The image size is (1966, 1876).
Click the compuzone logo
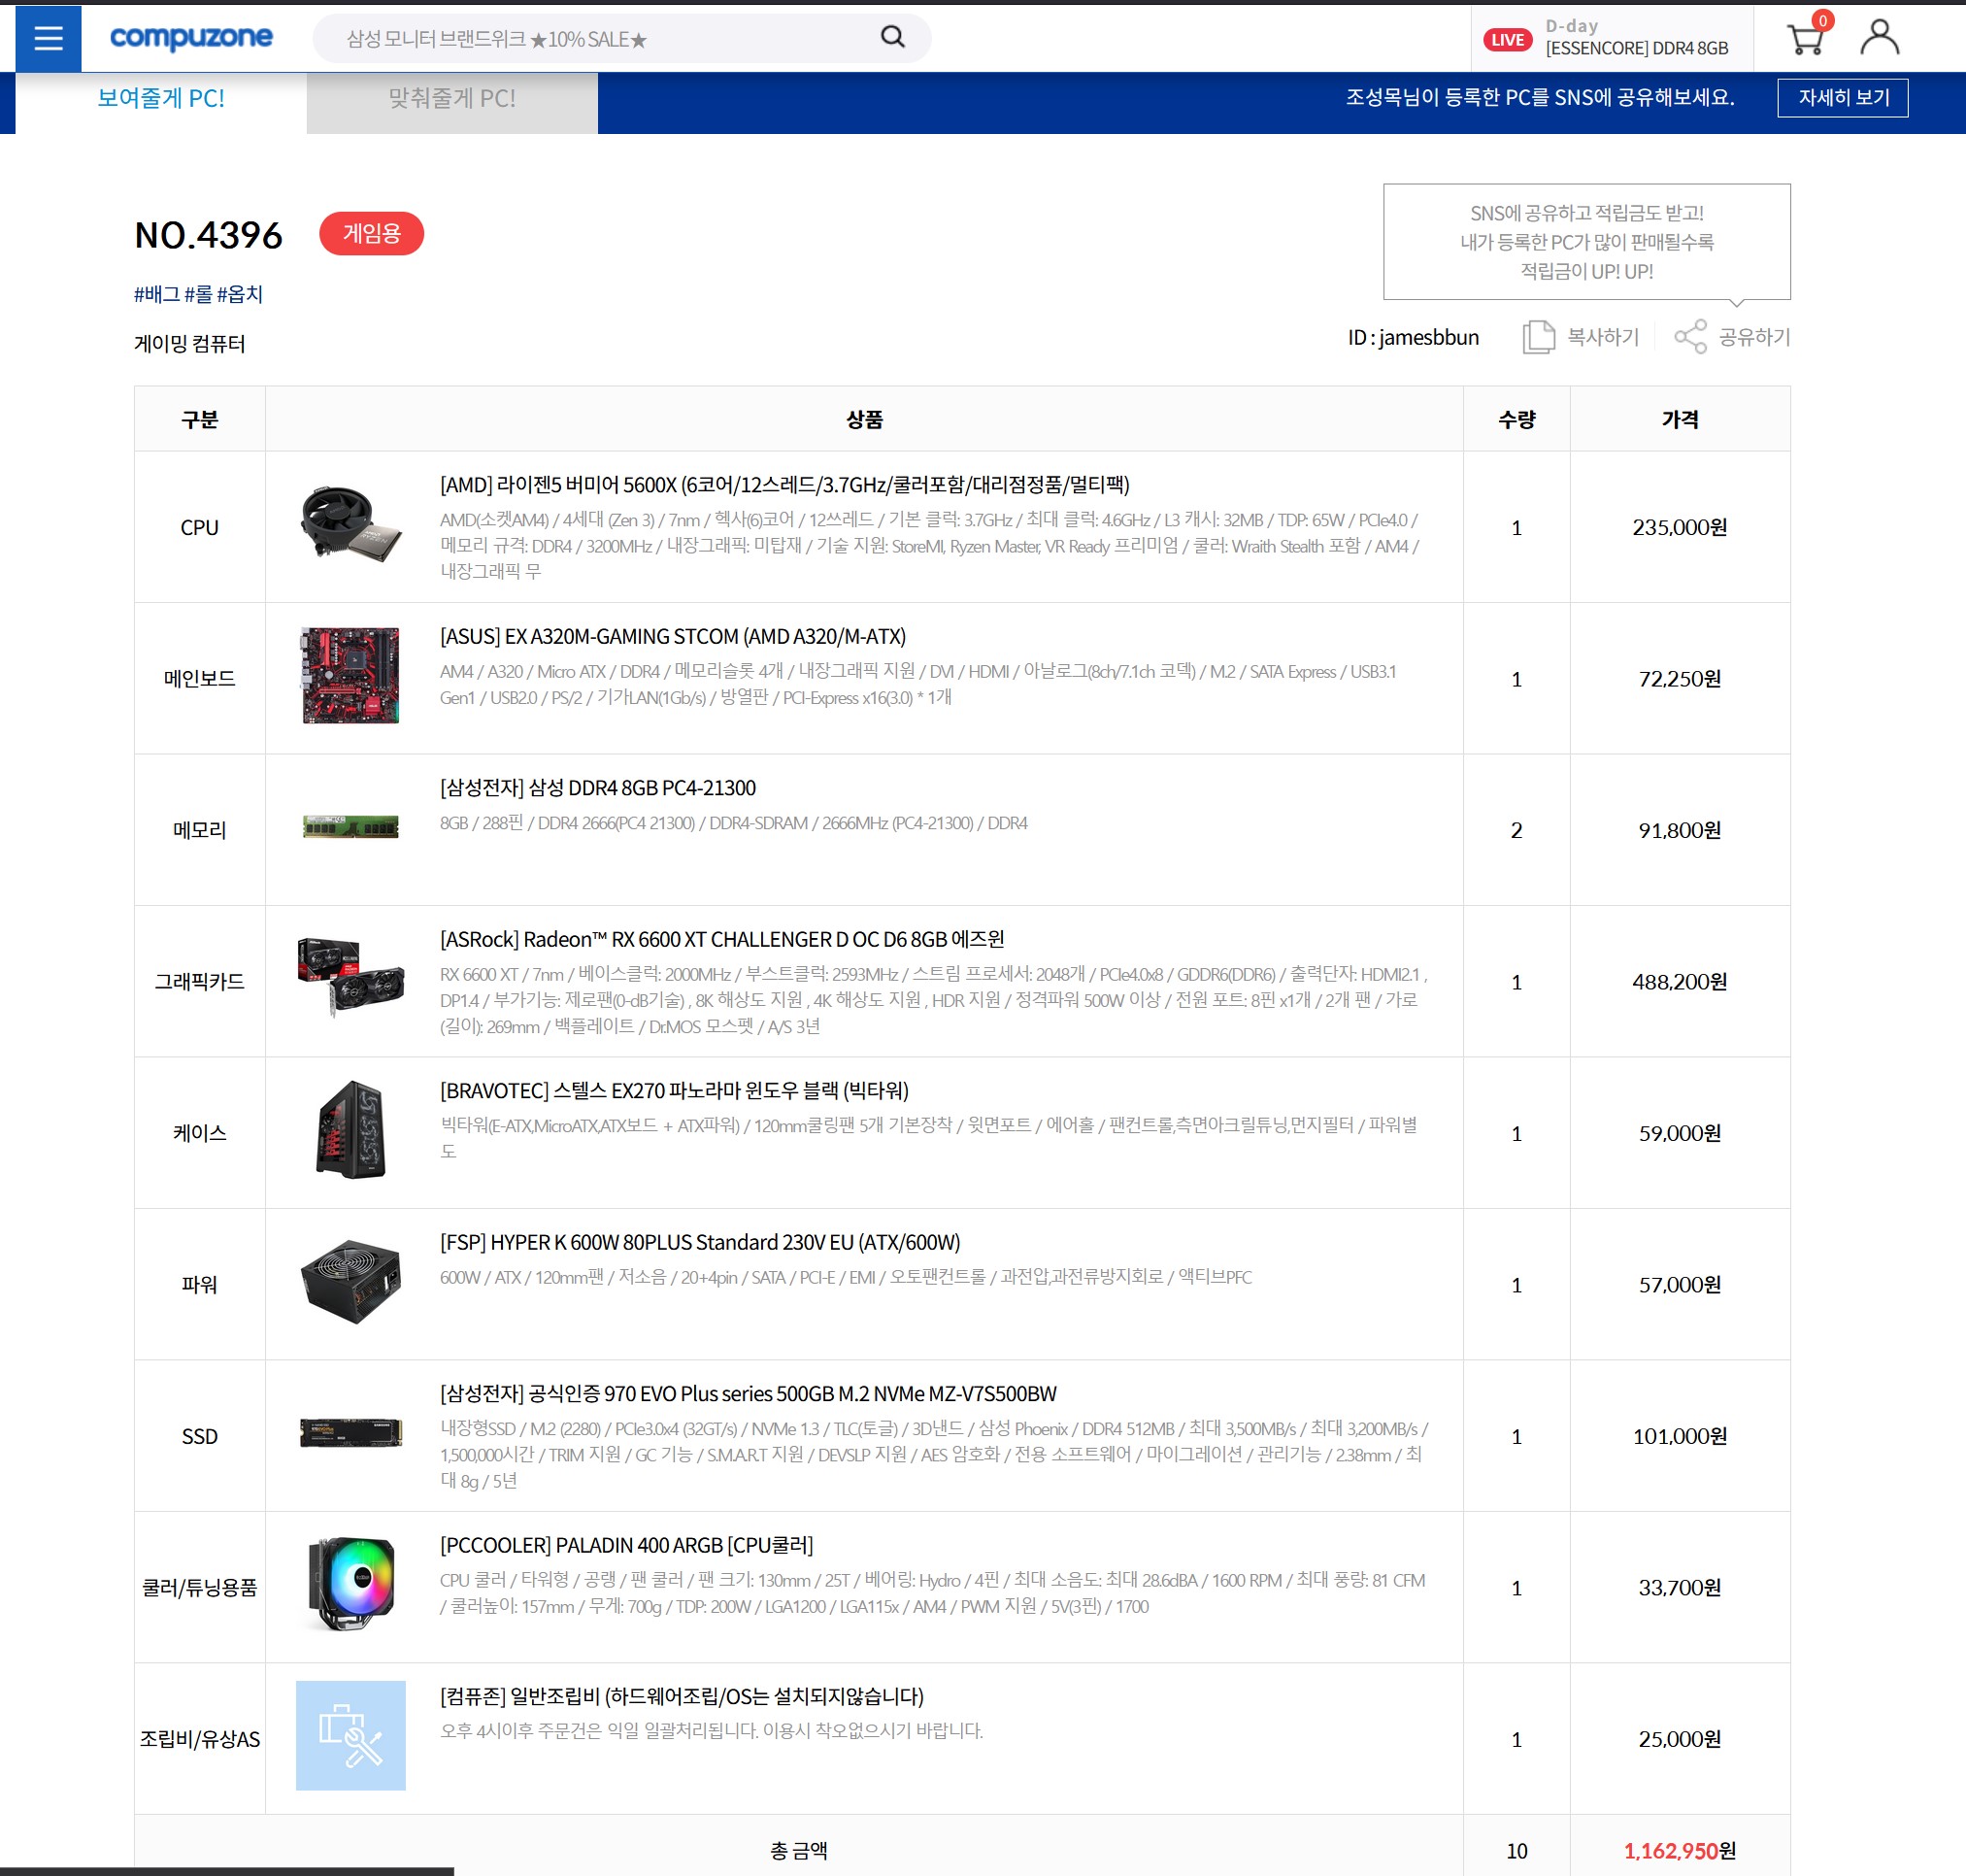[x=191, y=38]
